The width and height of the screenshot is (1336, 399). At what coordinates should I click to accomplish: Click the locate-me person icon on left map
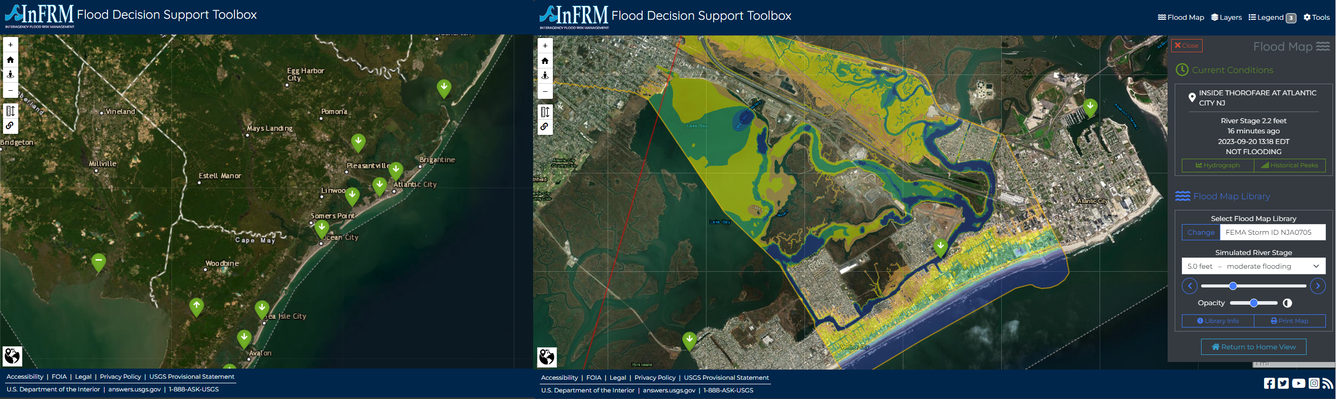click(10, 75)
